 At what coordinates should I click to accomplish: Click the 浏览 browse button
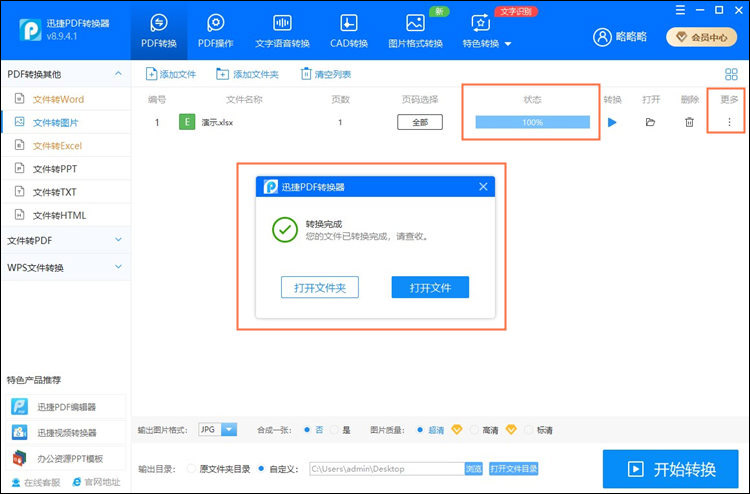point(474,469)
